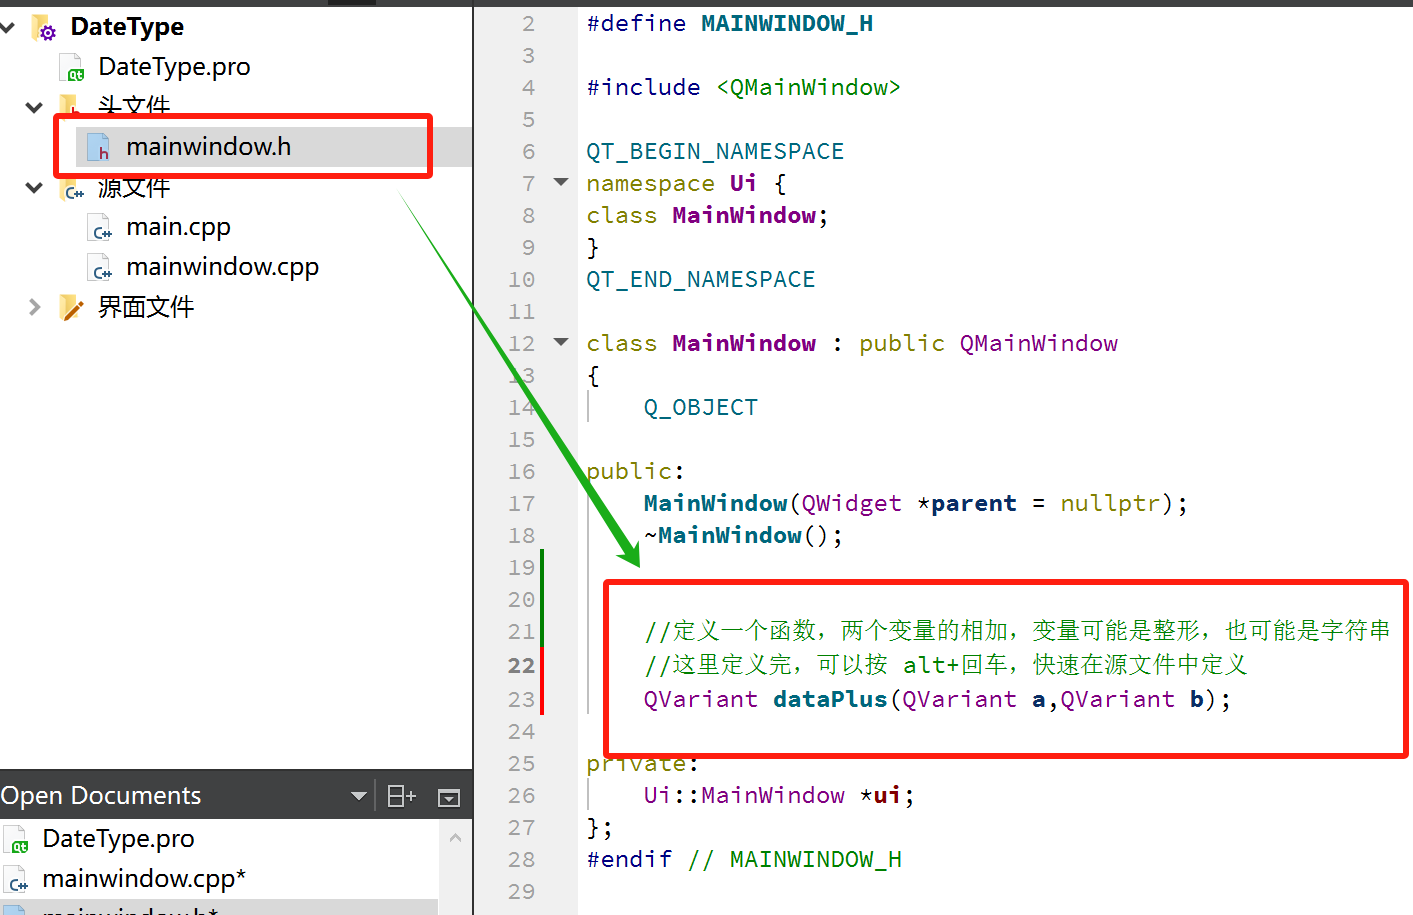Collapse the 头文件 folder
This screenshot has width=1413, height=915.
[x=34, y=107]
